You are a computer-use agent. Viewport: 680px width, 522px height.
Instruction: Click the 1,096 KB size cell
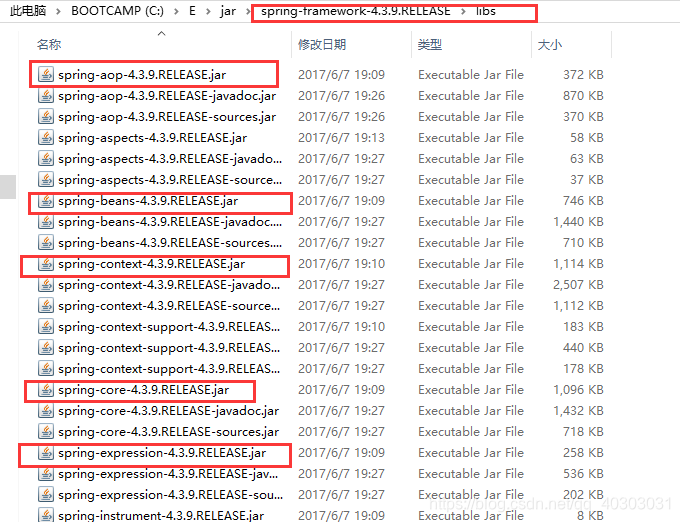(x=579, y=390)
